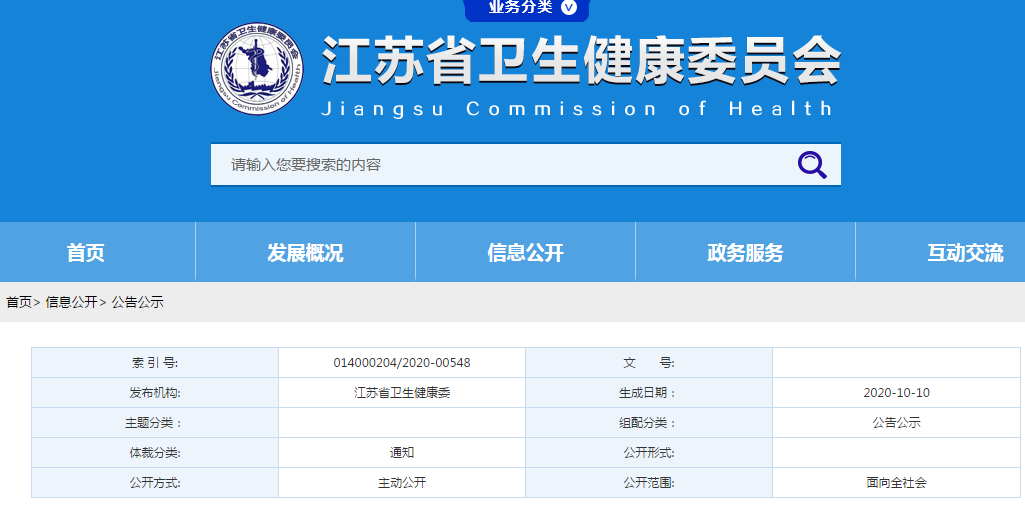
Task: Open the 政务服务 navigation item
Action: (745, 253)
